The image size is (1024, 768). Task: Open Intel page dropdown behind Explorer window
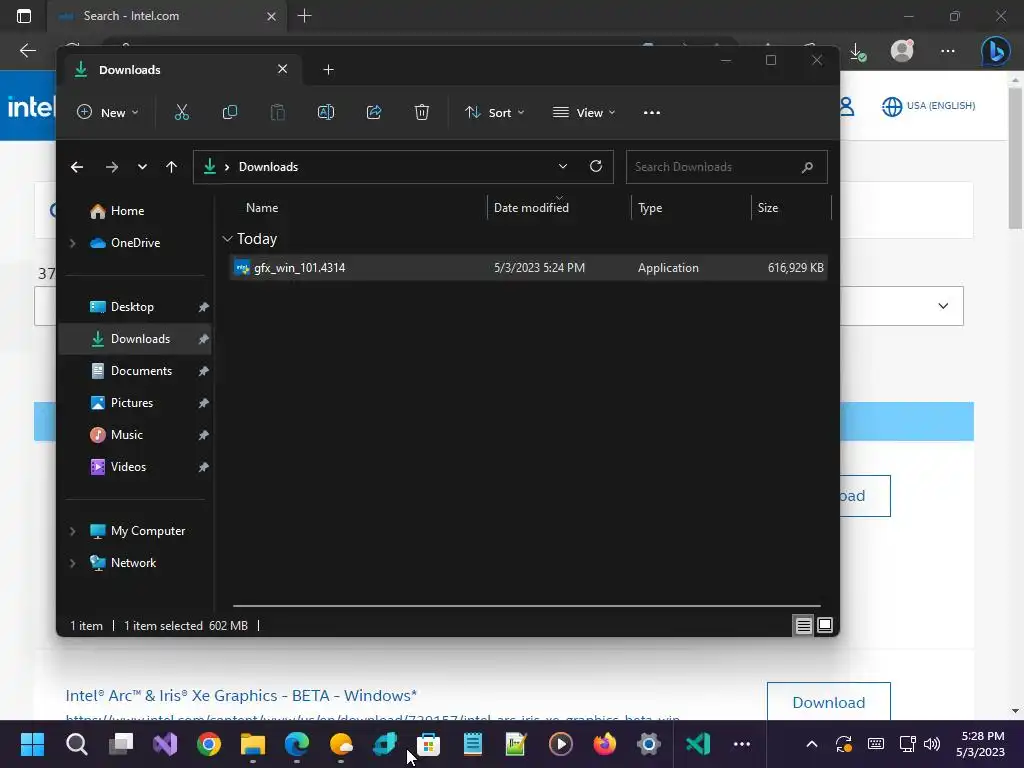[943, 306]
